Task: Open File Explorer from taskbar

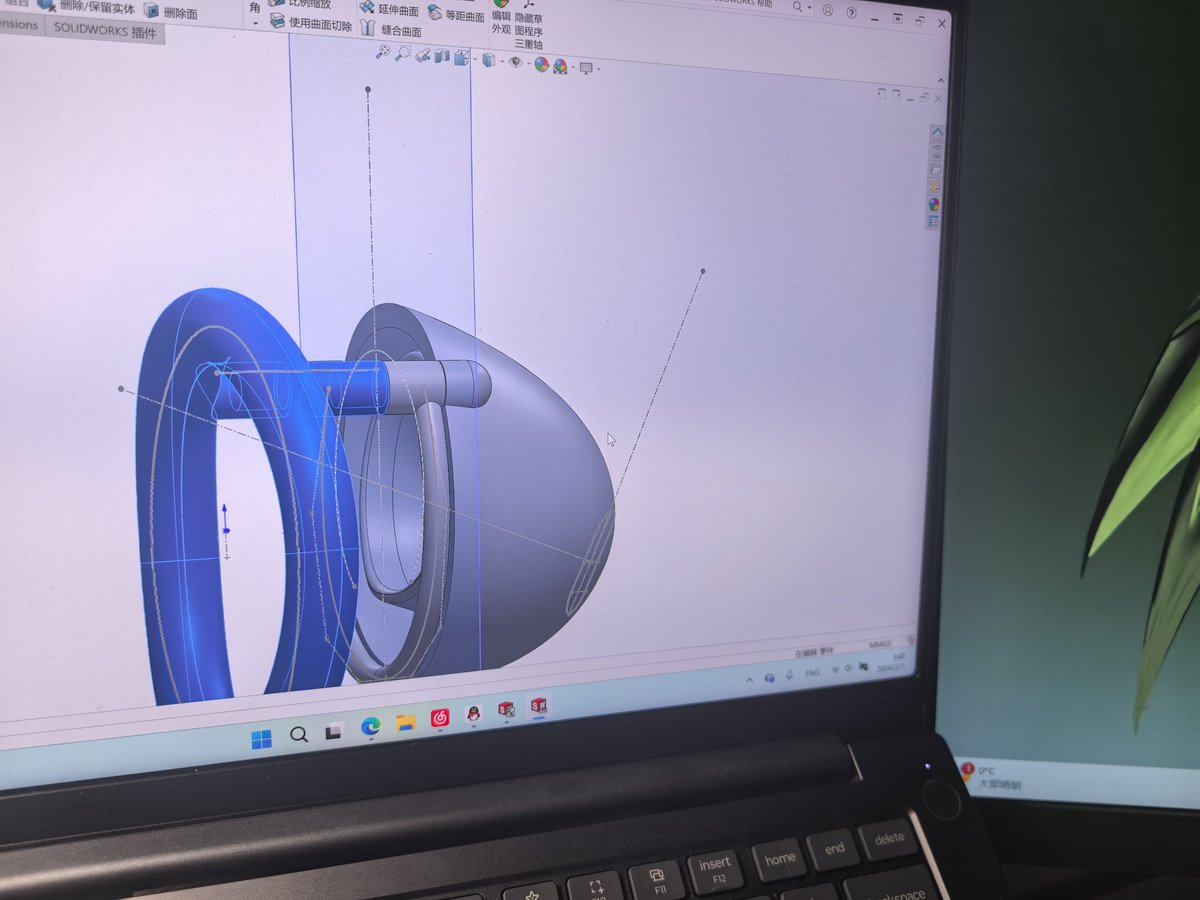Action: [405, 722]
